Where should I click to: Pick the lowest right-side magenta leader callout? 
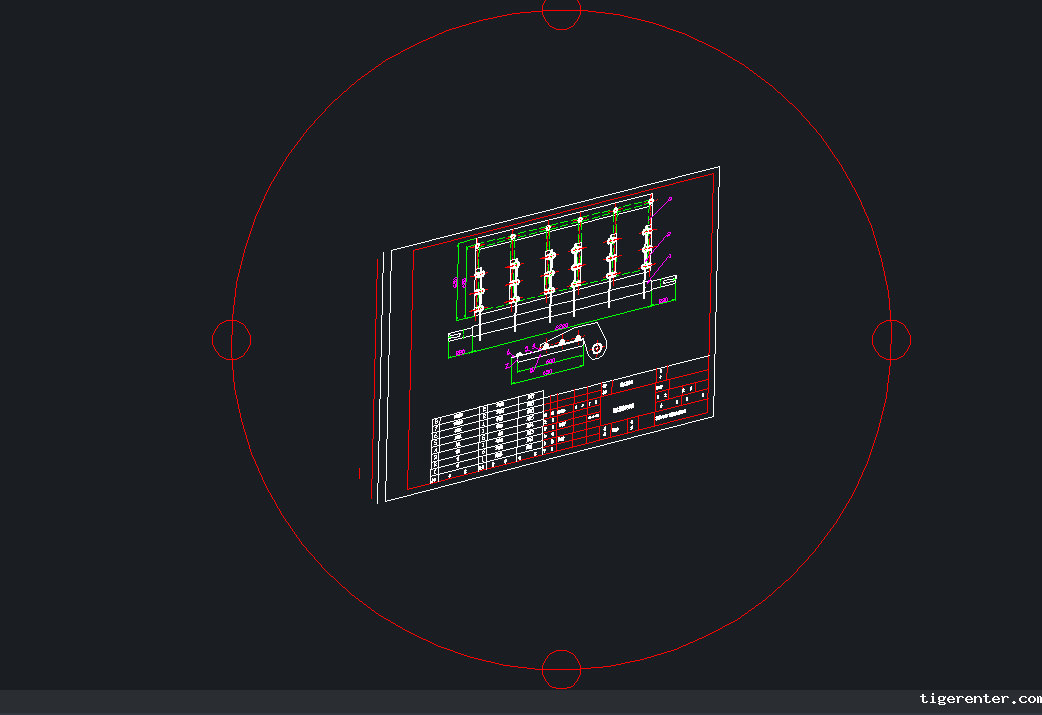click(670, 257)
